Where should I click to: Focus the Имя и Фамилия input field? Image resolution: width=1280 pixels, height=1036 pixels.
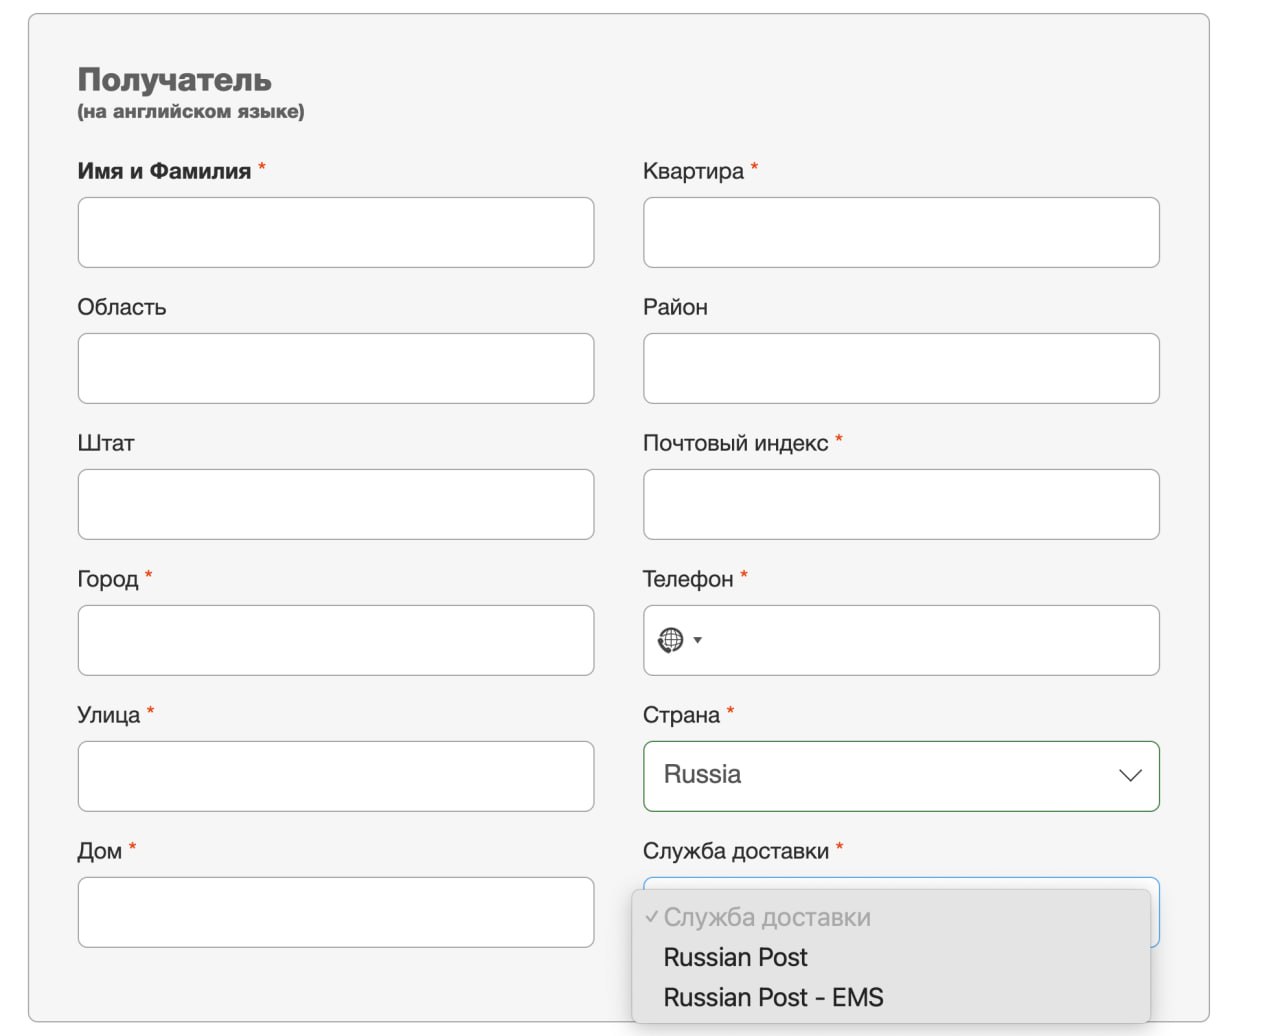[336, 232]
